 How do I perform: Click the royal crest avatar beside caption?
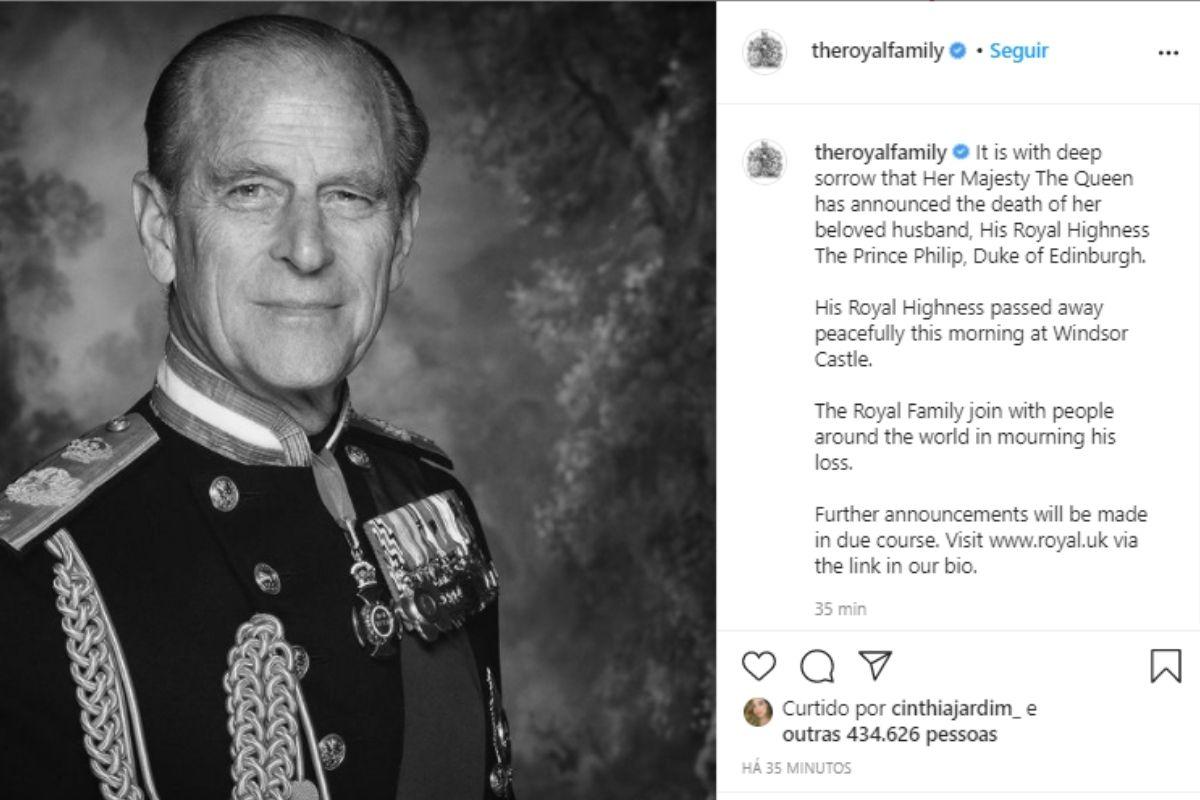click(x=765, y=161)
